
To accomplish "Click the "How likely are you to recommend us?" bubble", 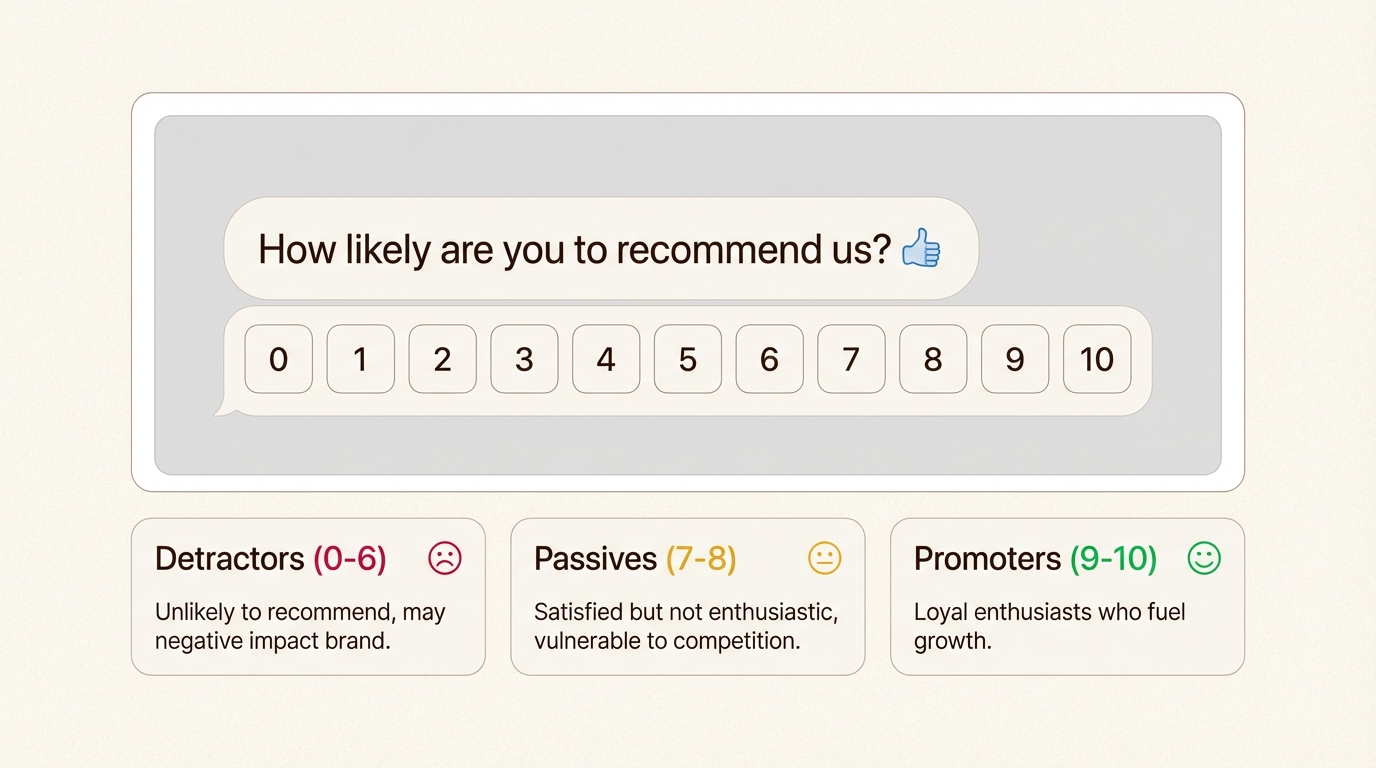I will coord(575,249).
